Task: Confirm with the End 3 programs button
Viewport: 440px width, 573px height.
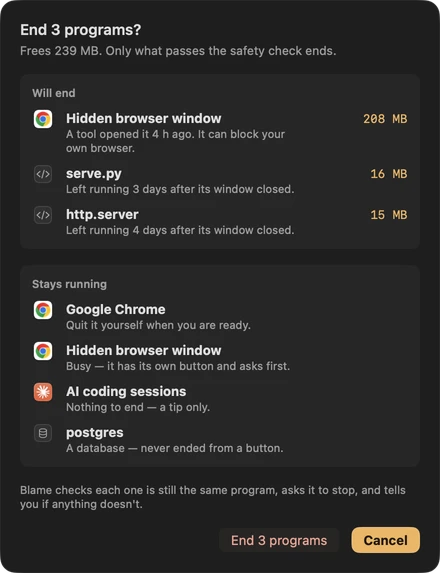Action: (x=279, y=540)
